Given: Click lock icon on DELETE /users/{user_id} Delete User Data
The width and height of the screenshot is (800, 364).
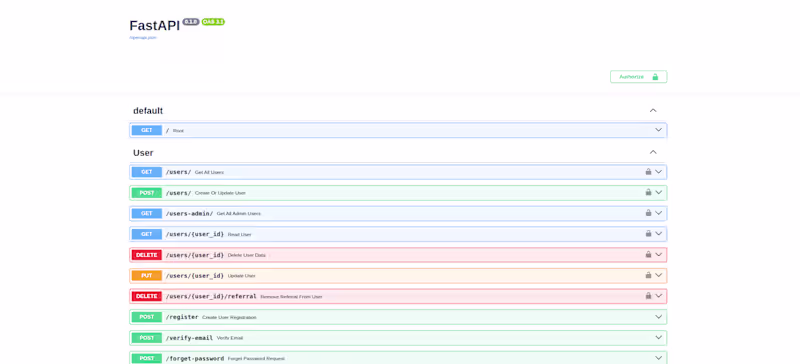Looking at the screenshot, I should (648, 254).
